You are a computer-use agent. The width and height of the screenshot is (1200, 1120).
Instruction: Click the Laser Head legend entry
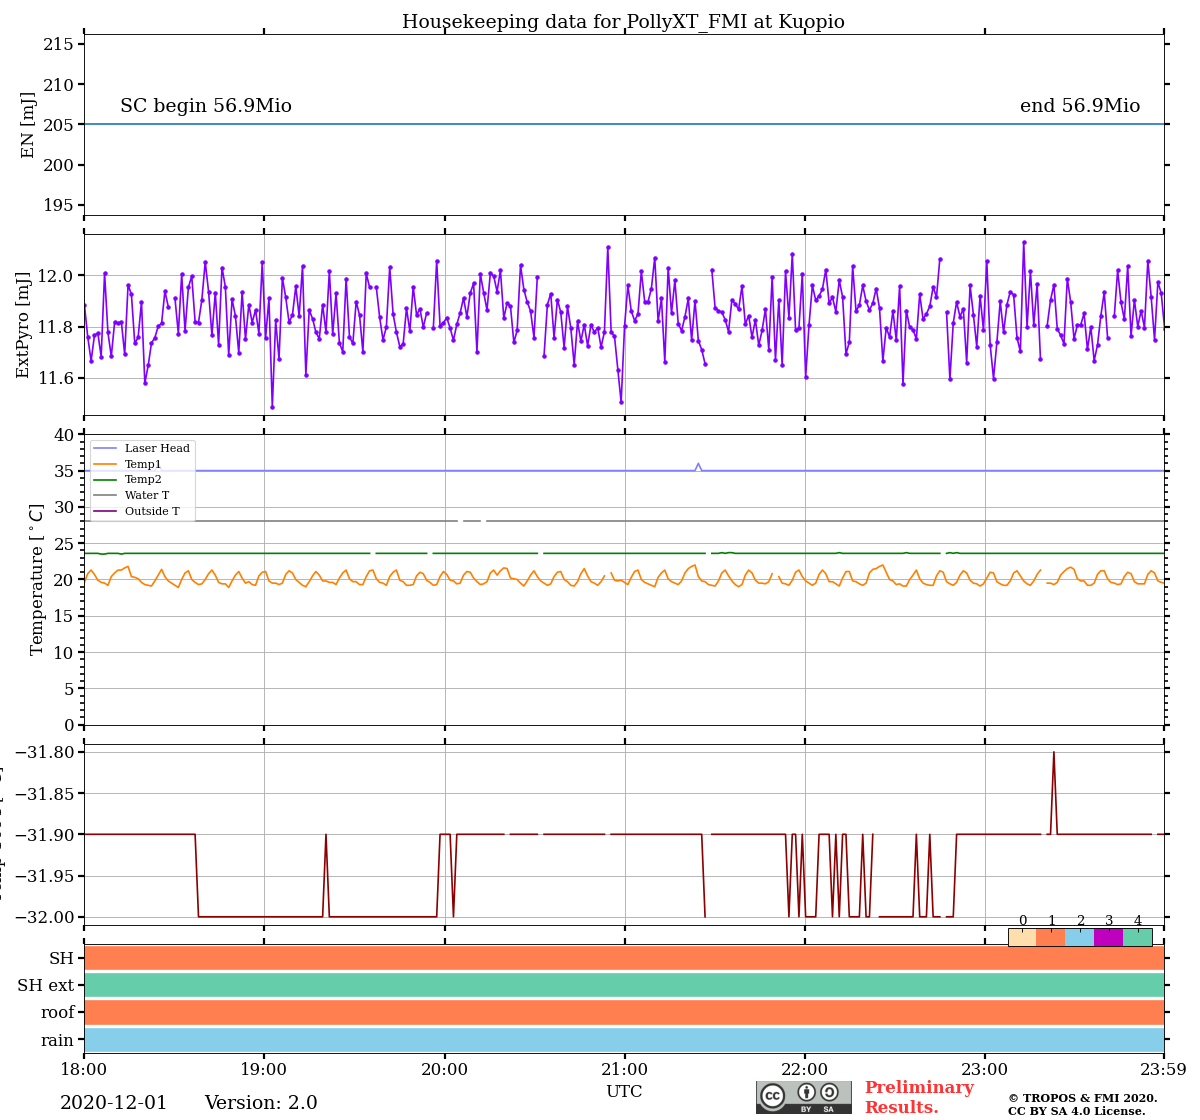click(141, 448)
